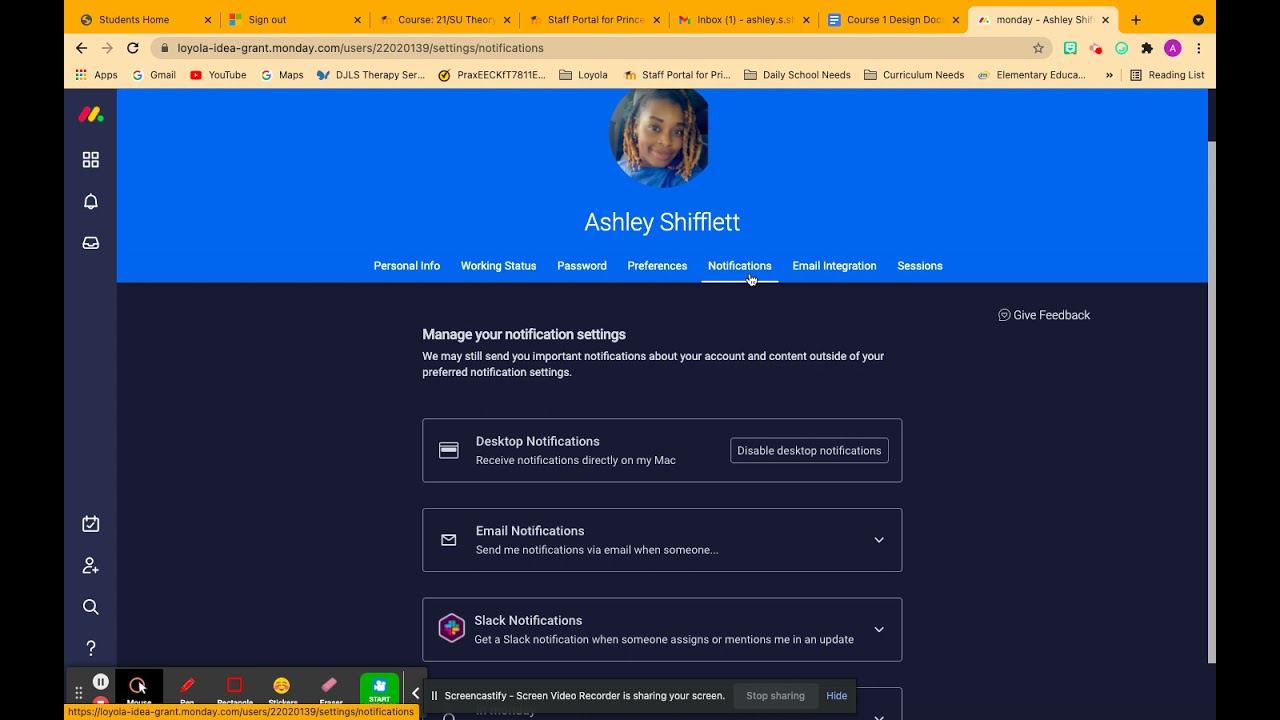Screen dimensions: 1280x720
Task: Open Chrome's three-dot menu
Action: pyautogui.click(x=1198, y=48)
